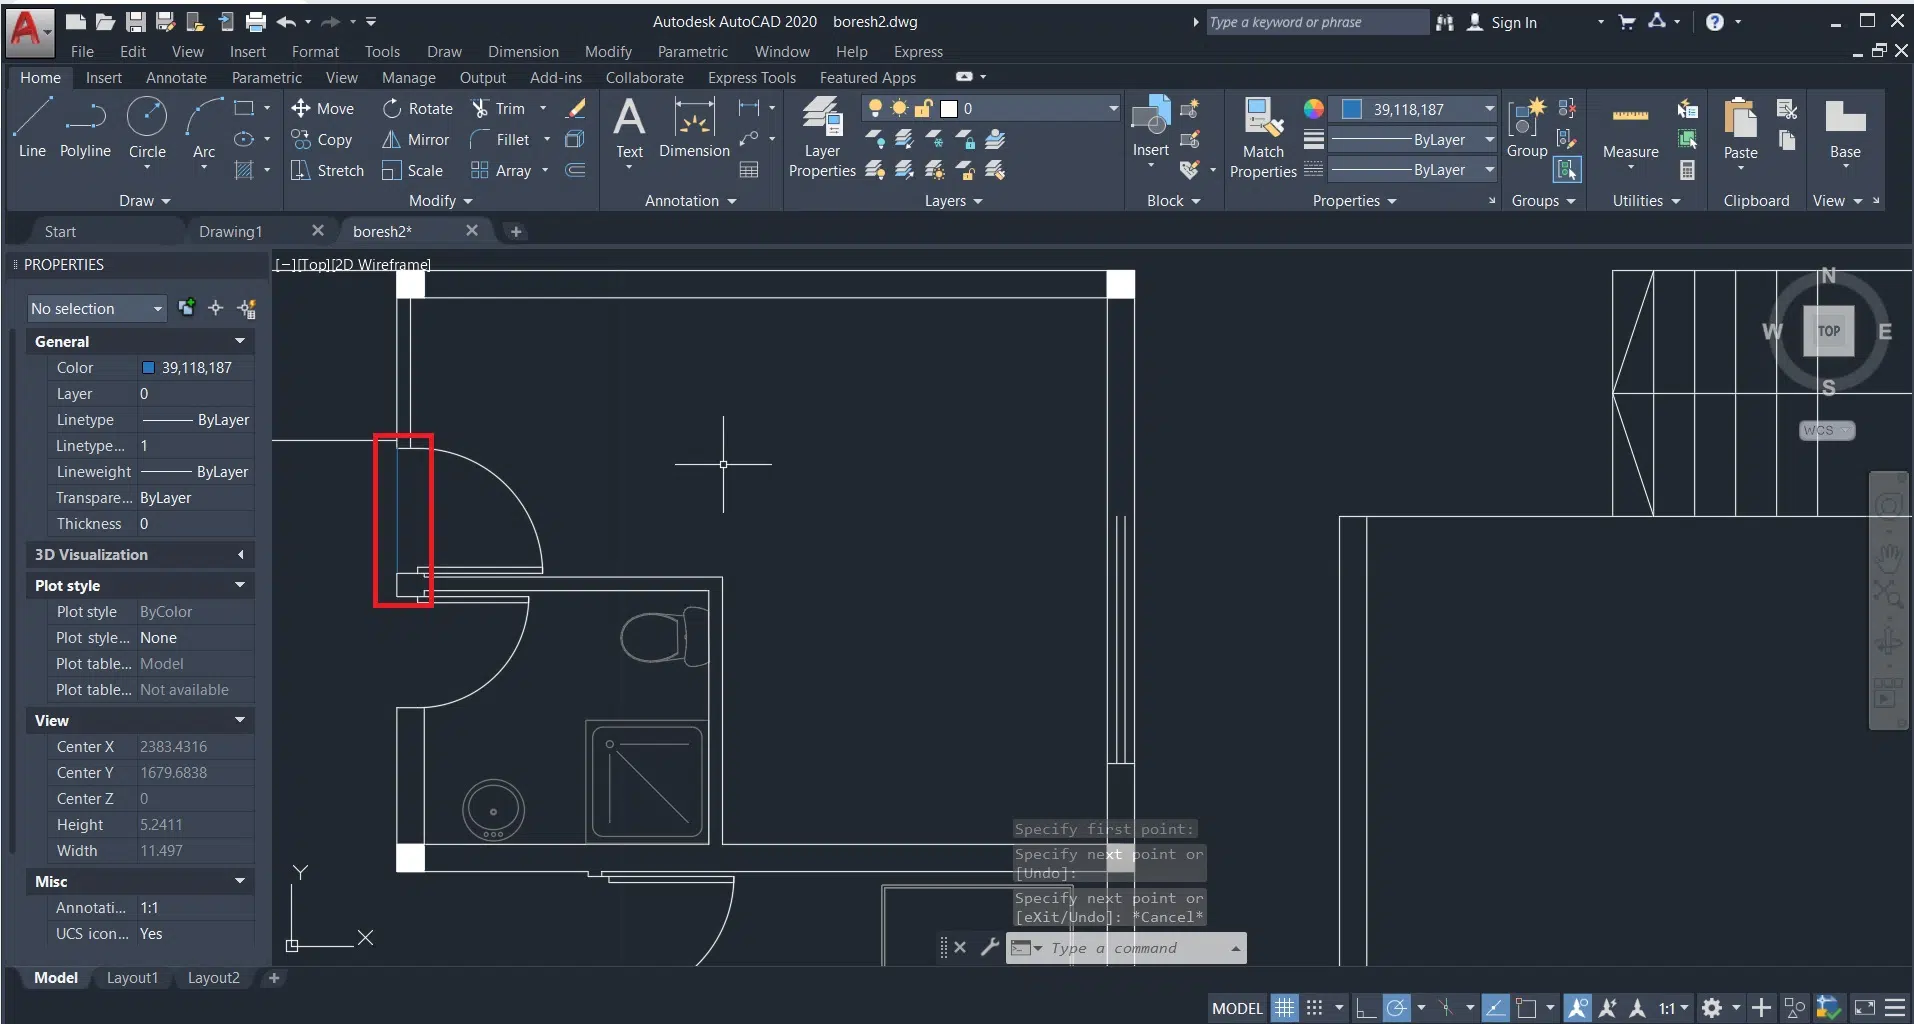The height and width of the screenshot is (1024, 1914).
Task: Toggle polar tracking in status bar
Action: 1397,1008
